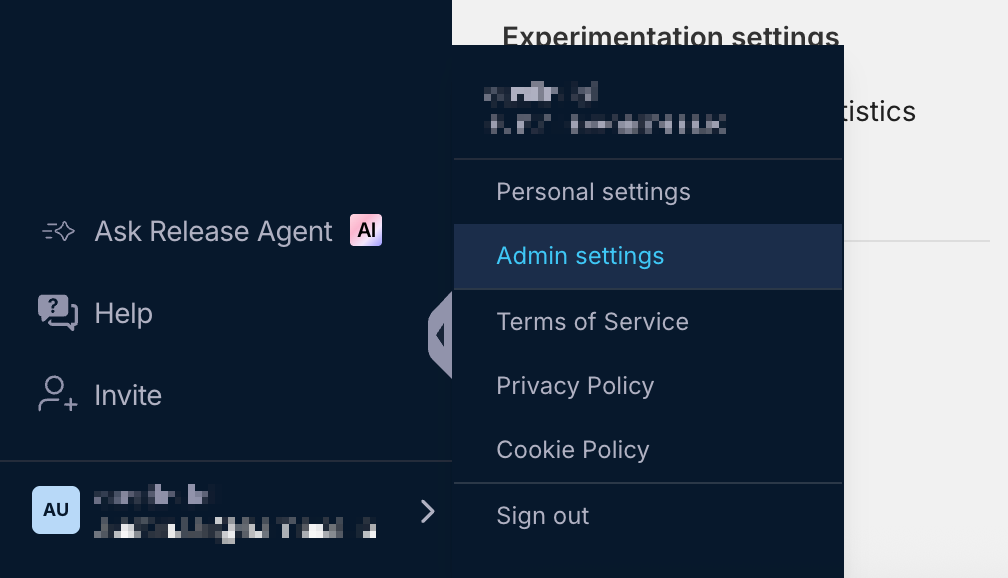Select Admin settings
1008x578 pixels.
tap(580, 256)
